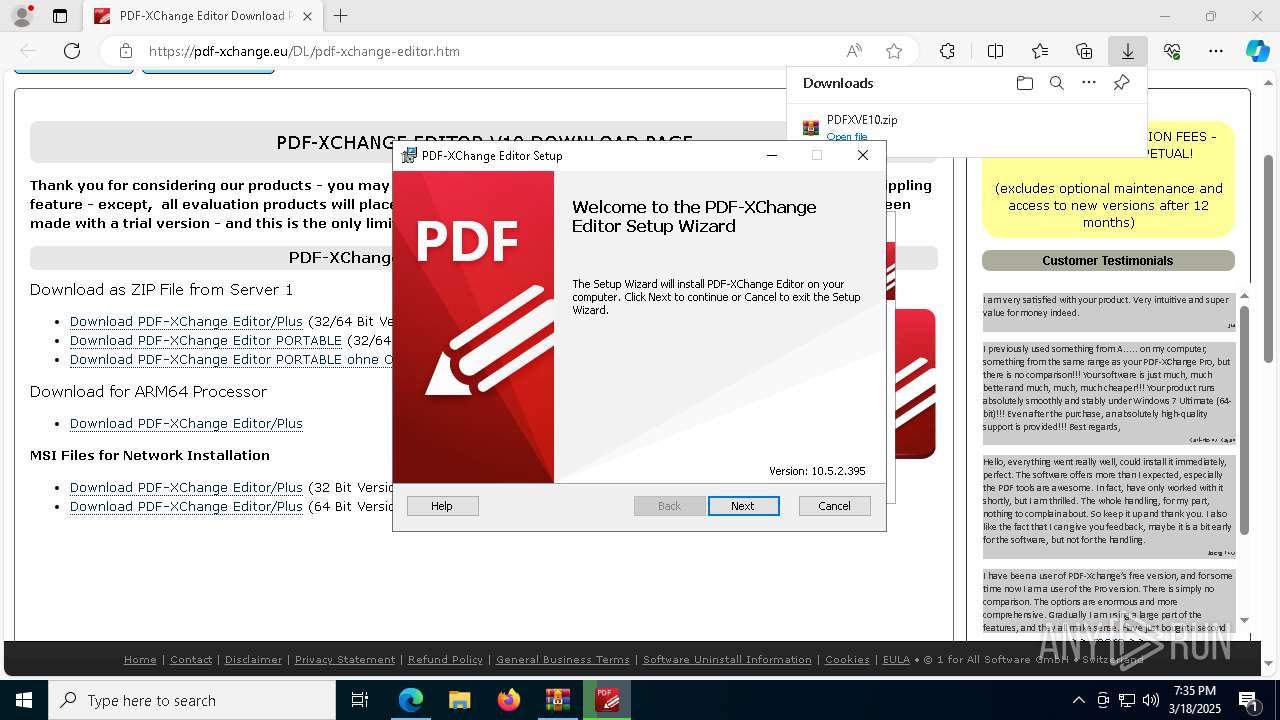Refresh the current page

72,51
